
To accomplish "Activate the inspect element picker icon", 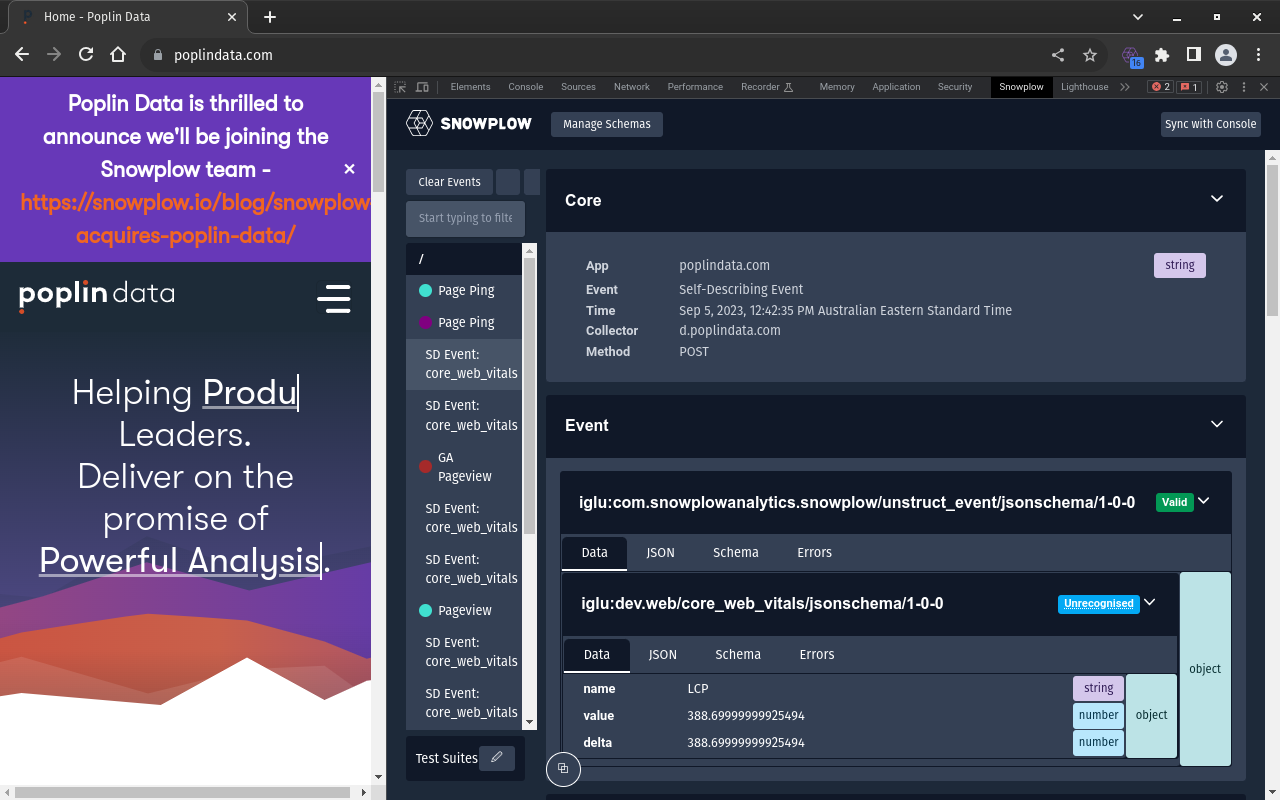I will pyautogui.click(x=400, y=87).
